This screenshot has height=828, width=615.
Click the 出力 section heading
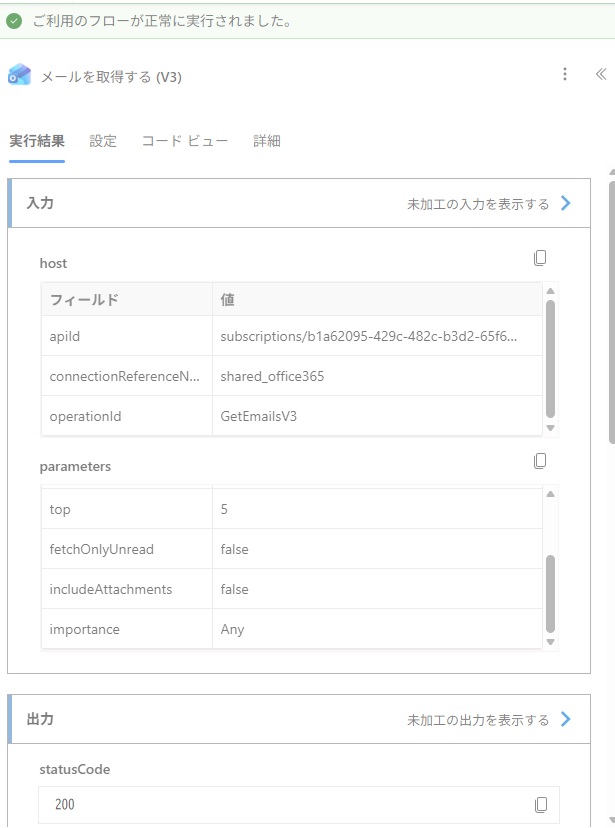click(40, 719)
